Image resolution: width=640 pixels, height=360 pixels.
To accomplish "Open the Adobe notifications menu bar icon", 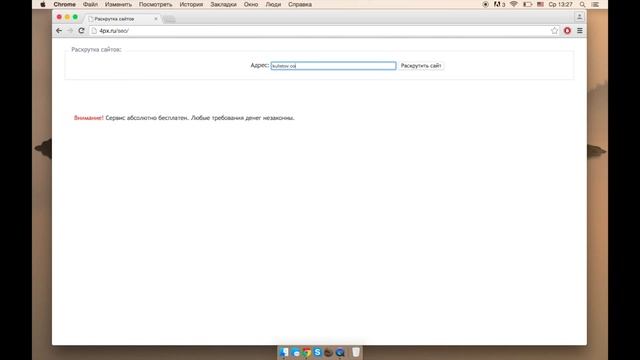I will (499, 4).
